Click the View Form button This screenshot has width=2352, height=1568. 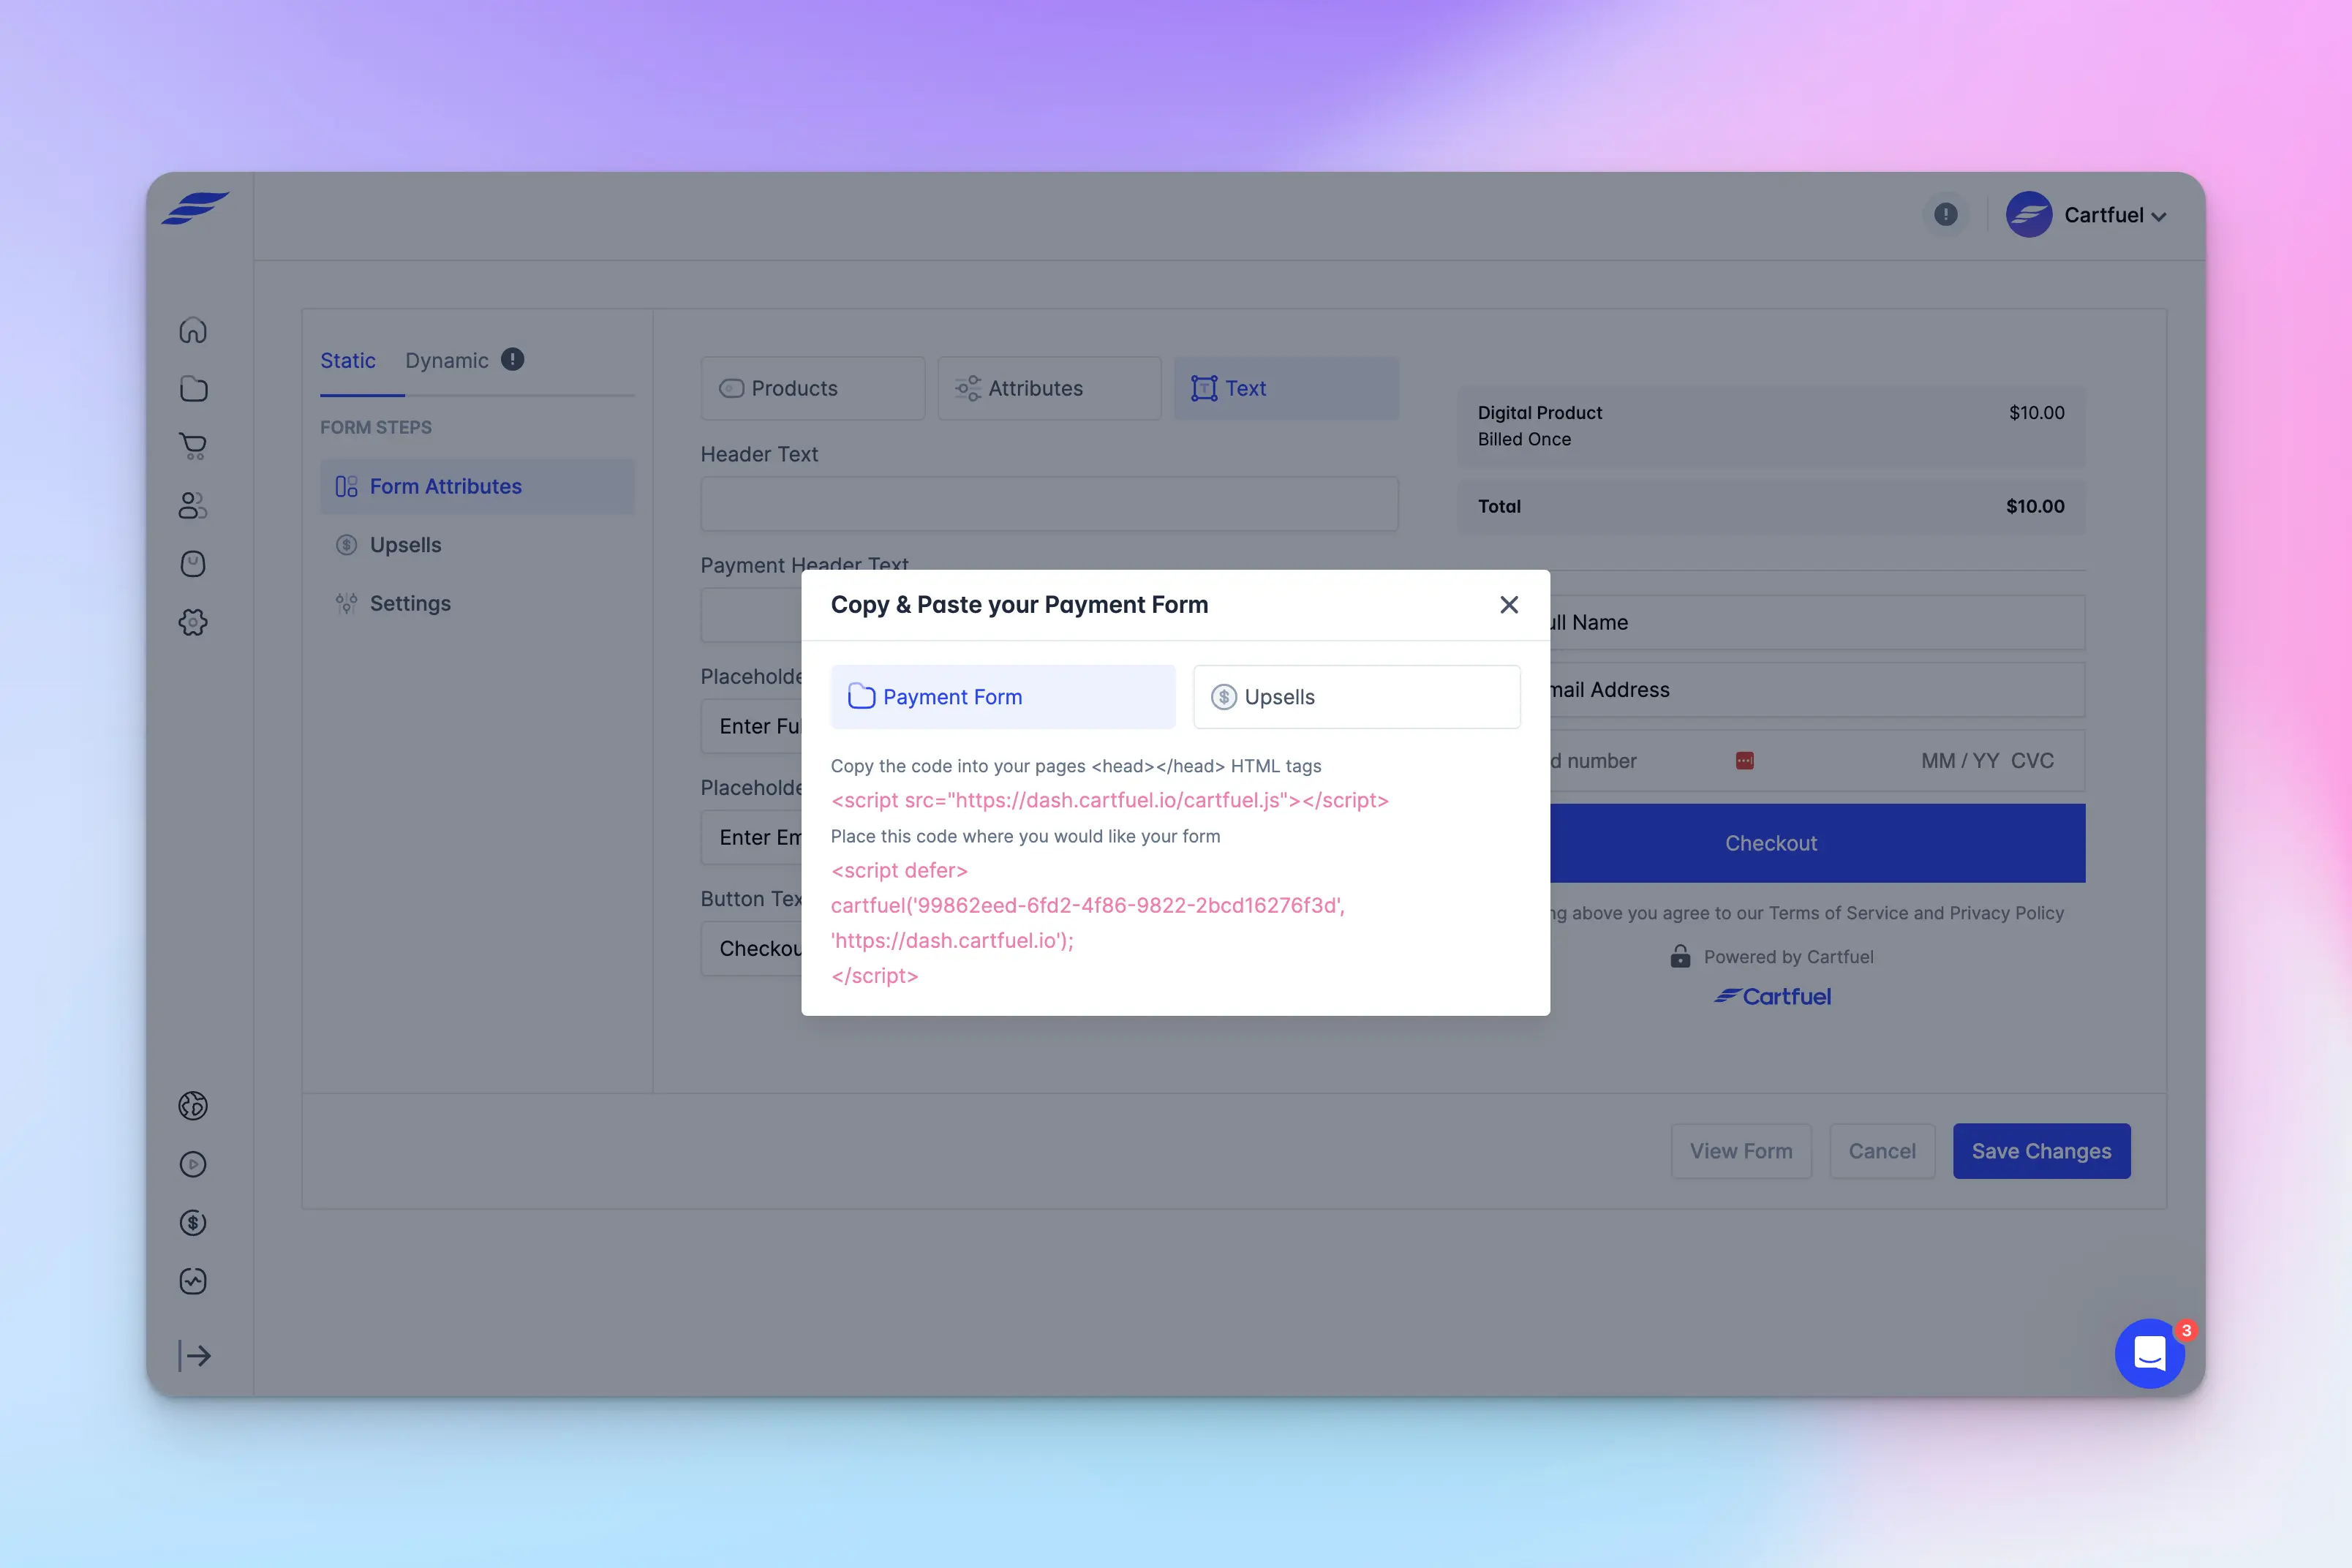(1741, 1151)
